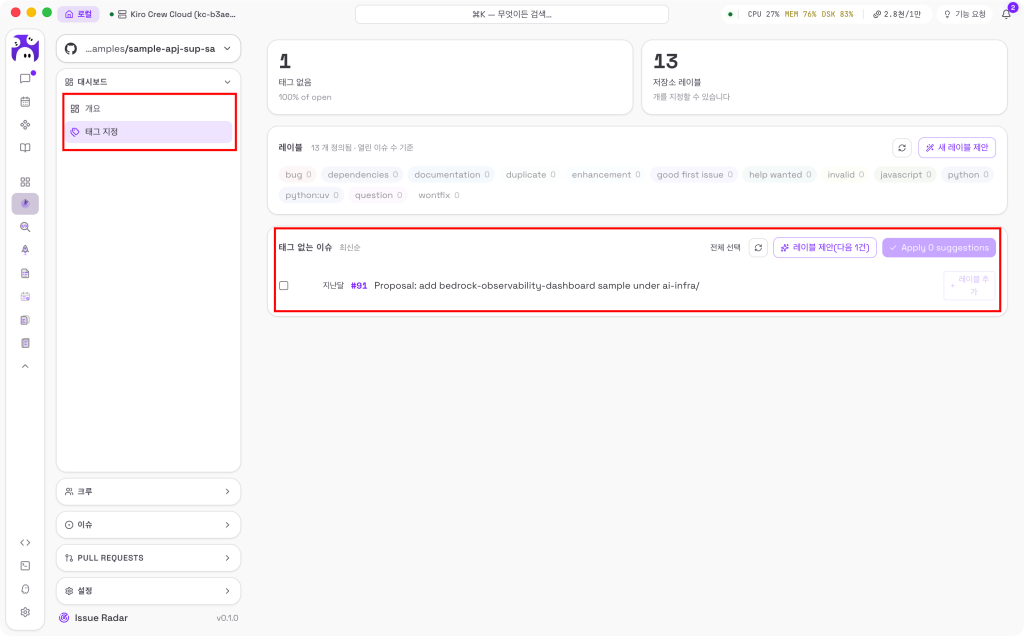Switch to the Kiro Crew Cloud tab

[x=173, y=14]
